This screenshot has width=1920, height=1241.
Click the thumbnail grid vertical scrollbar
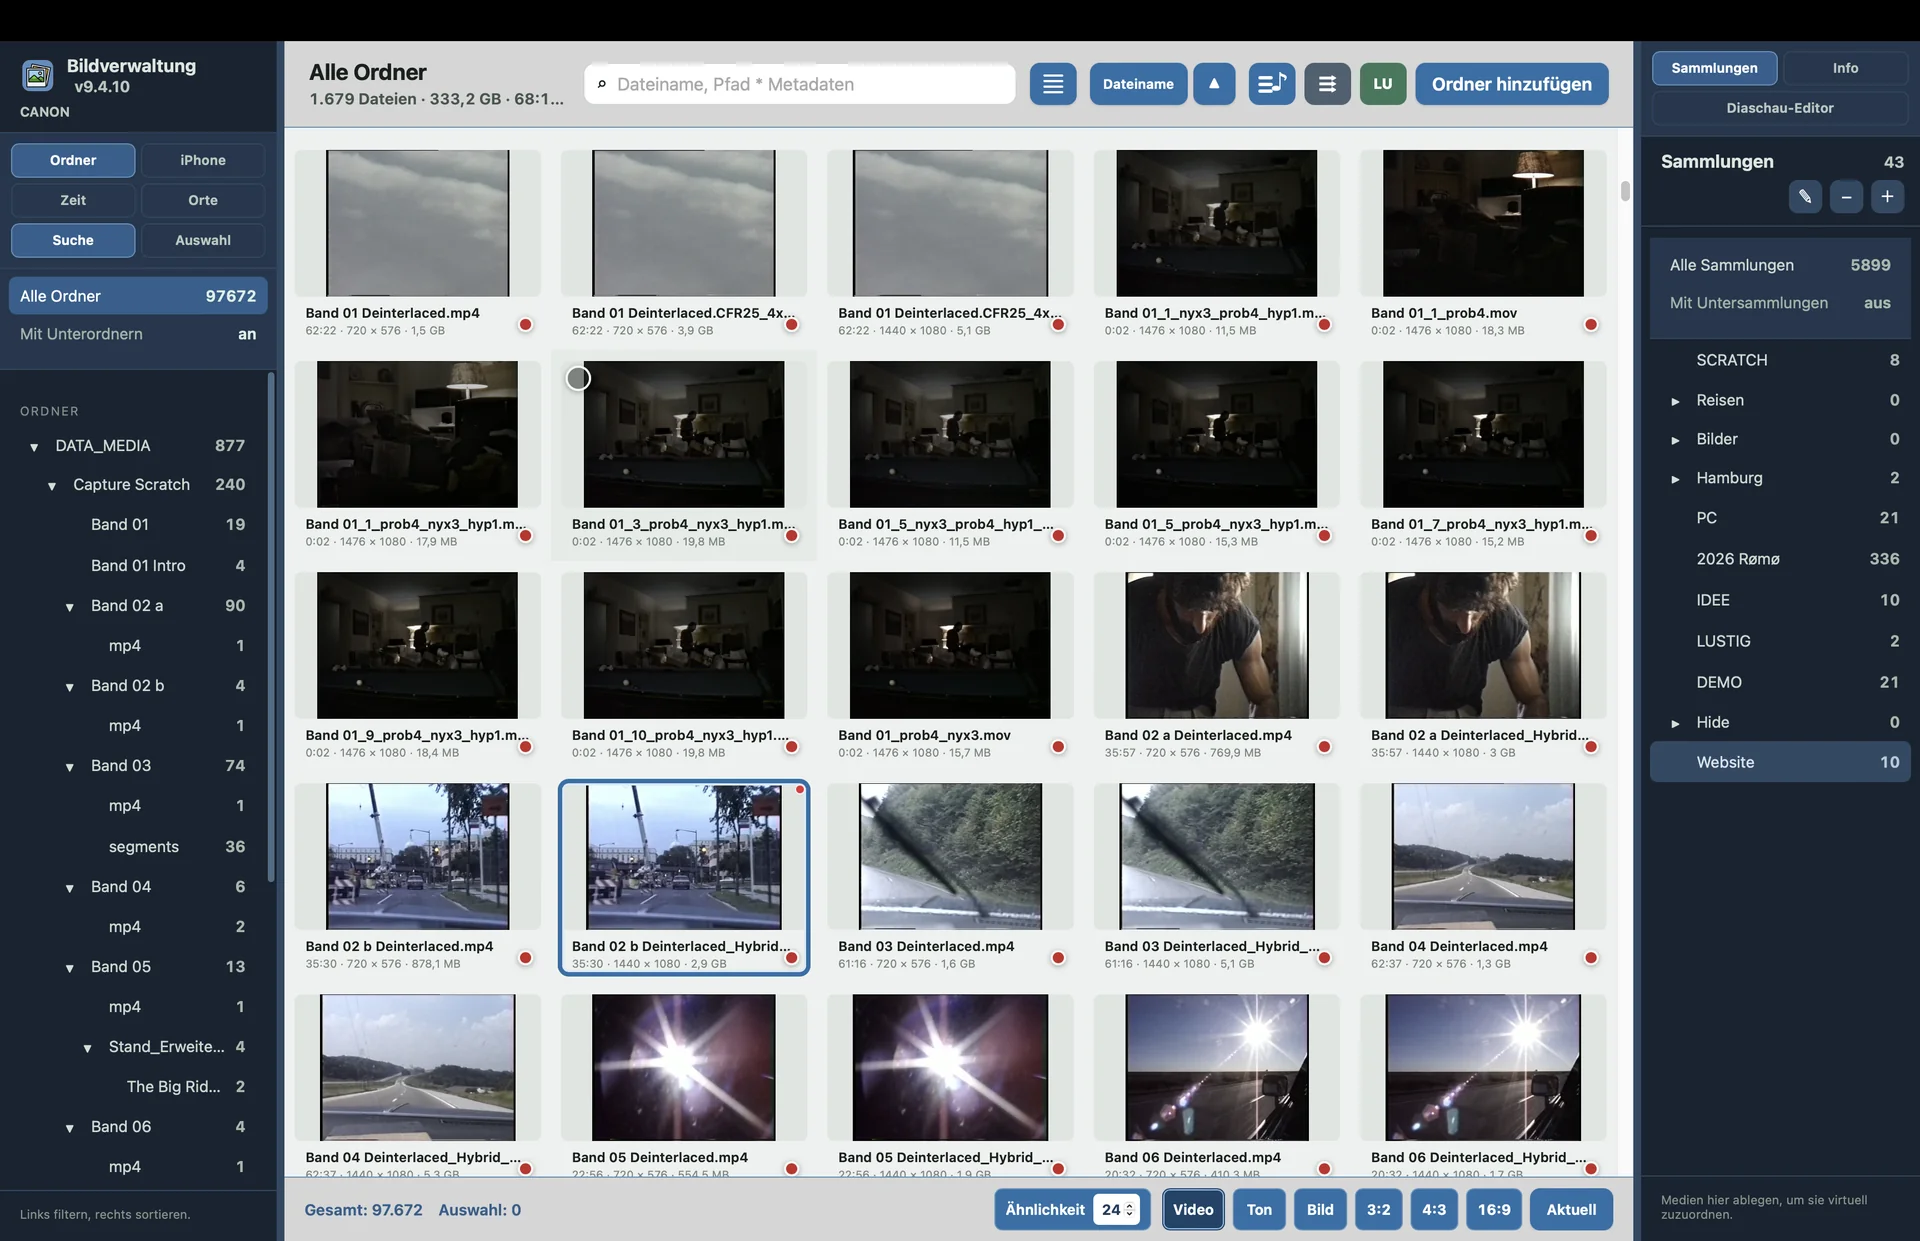tap(1625, 190)
